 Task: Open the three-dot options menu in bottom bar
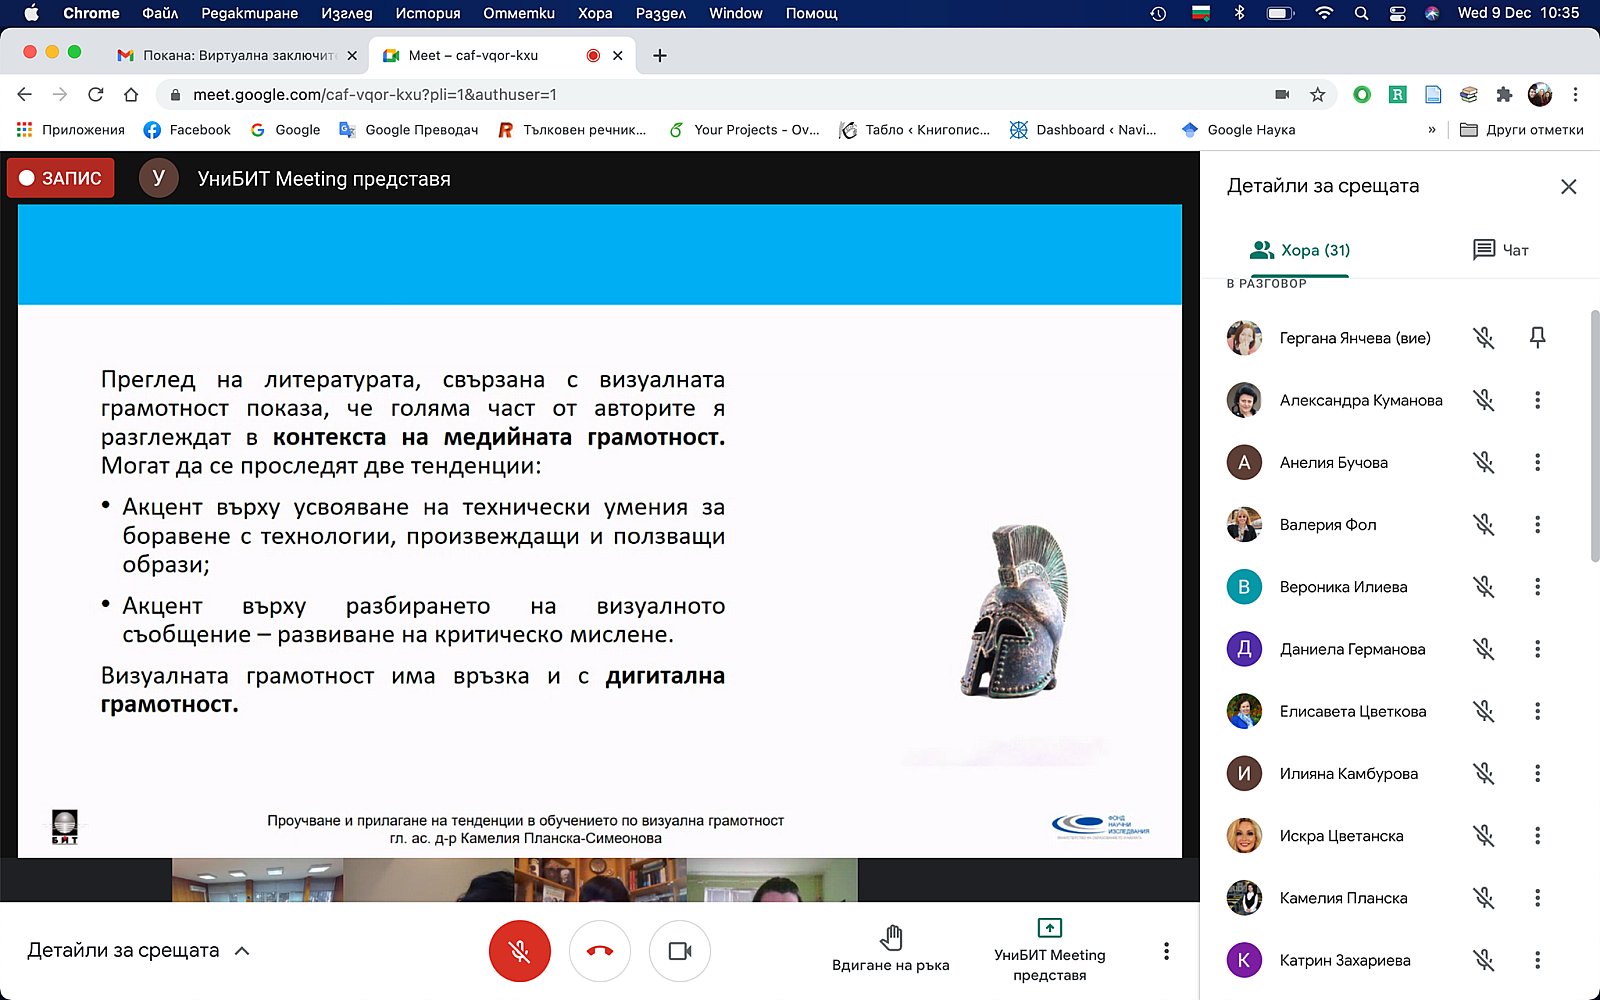click(x=1166, y=951)
